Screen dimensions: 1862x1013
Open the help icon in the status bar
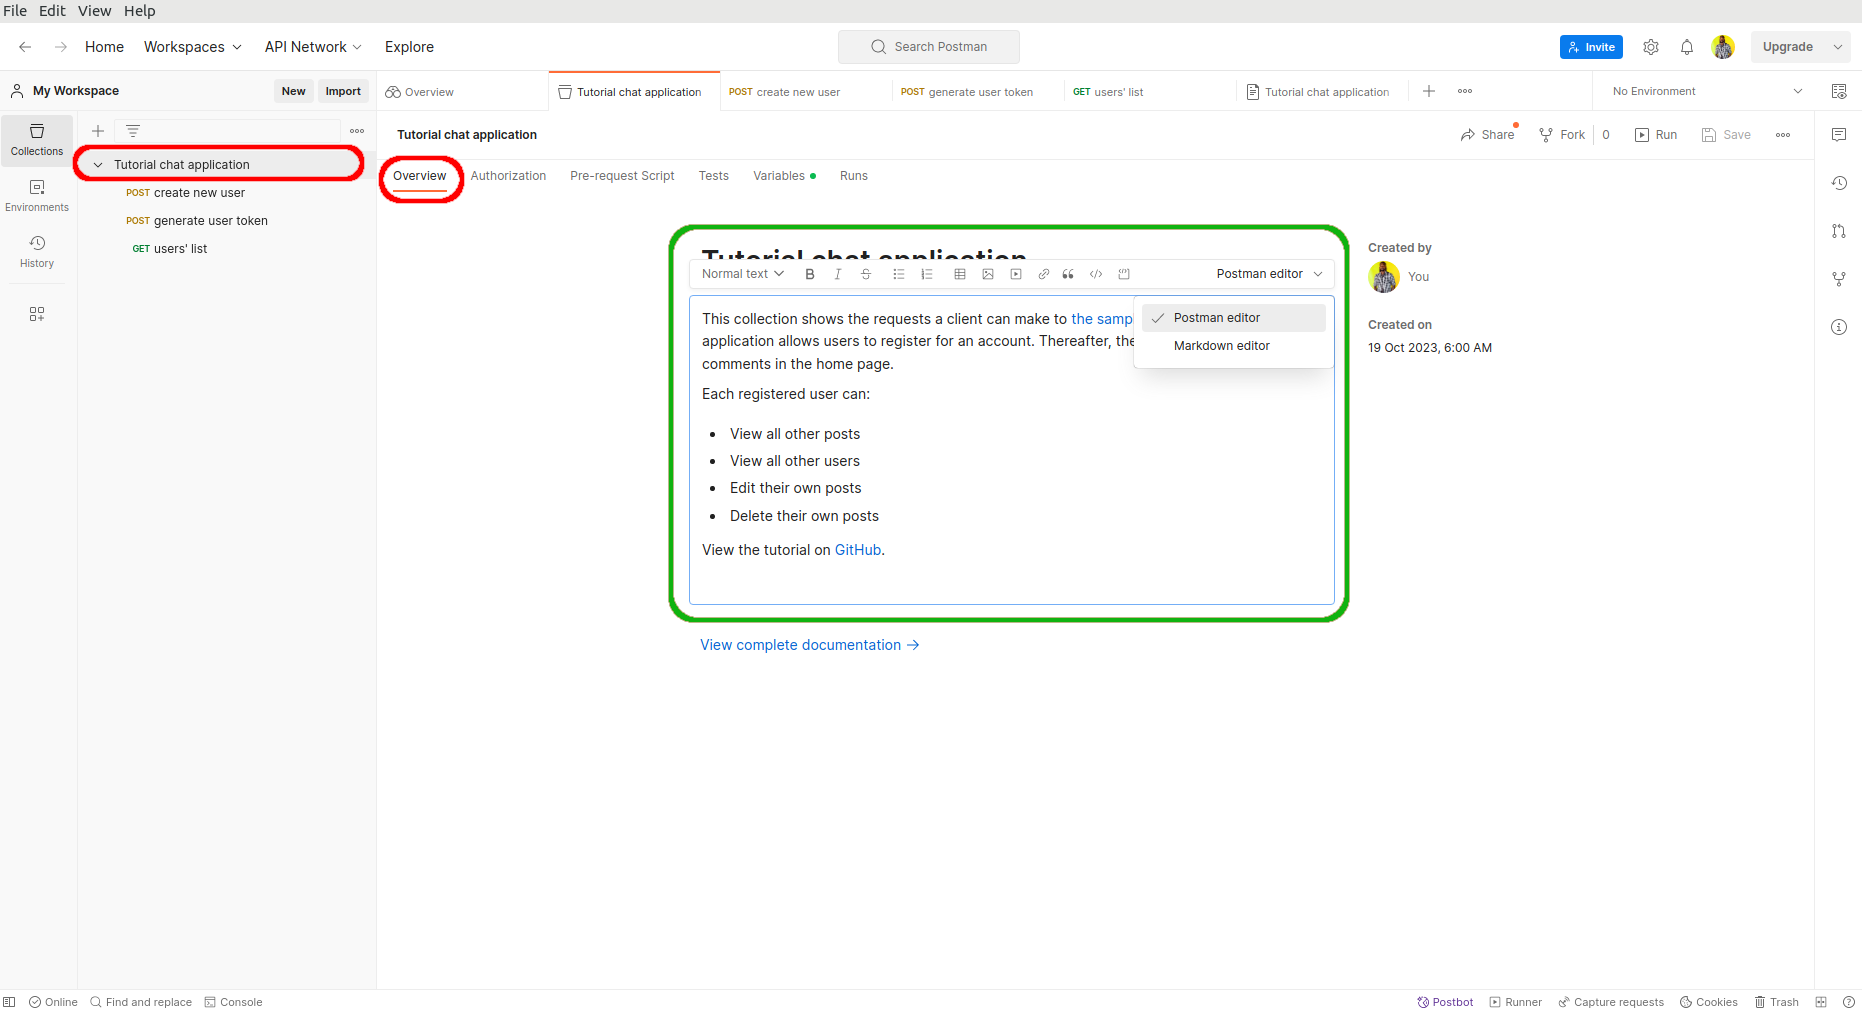1848,1002
